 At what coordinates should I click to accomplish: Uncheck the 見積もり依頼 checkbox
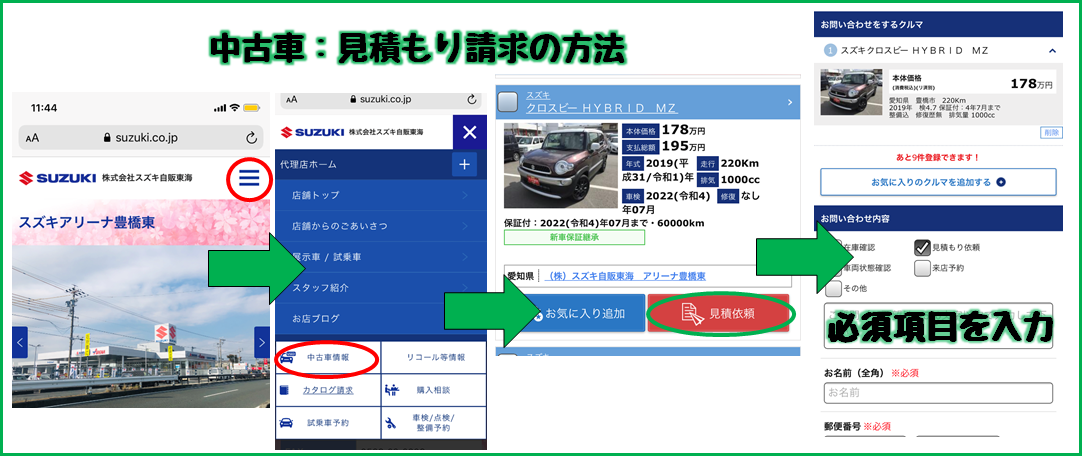click(922, 247)
